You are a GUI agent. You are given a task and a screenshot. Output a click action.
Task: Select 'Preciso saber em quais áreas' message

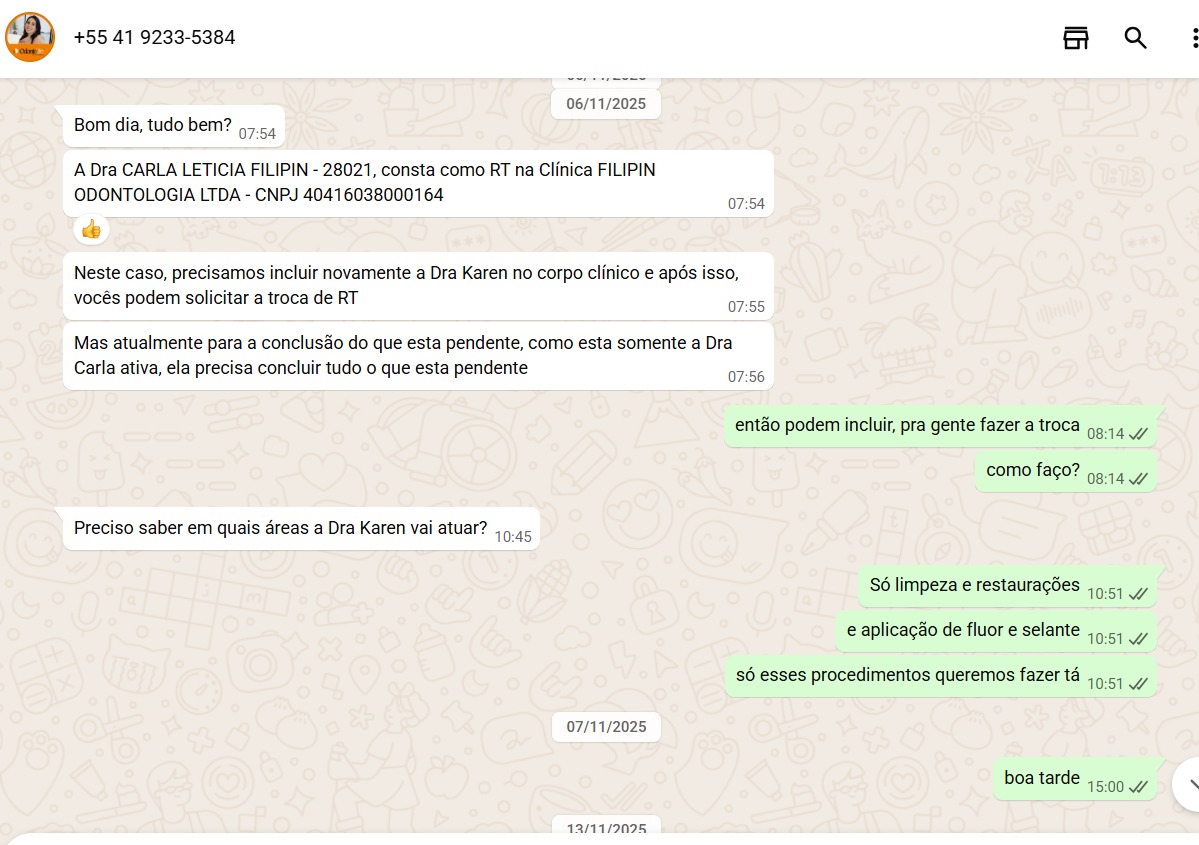click(301, 528)
